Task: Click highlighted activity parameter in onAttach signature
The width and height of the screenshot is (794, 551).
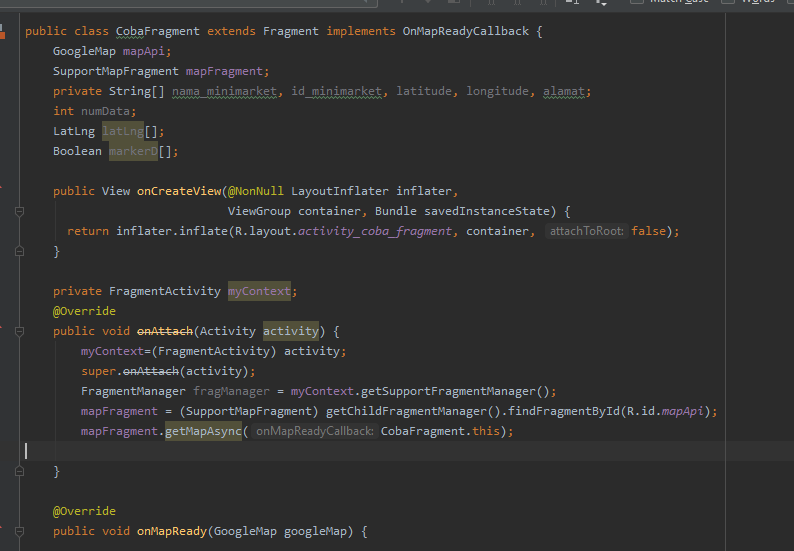Action: pyautogui.click(x=291, y=331)
